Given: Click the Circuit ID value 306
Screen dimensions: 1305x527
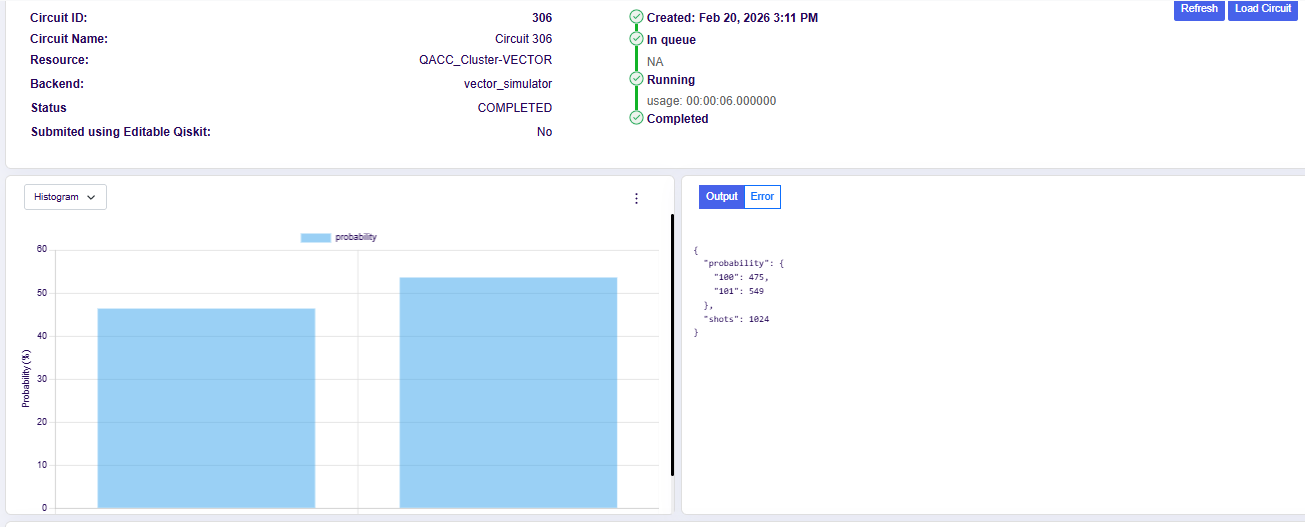Looking at the screenshot, I should (541, 18).
